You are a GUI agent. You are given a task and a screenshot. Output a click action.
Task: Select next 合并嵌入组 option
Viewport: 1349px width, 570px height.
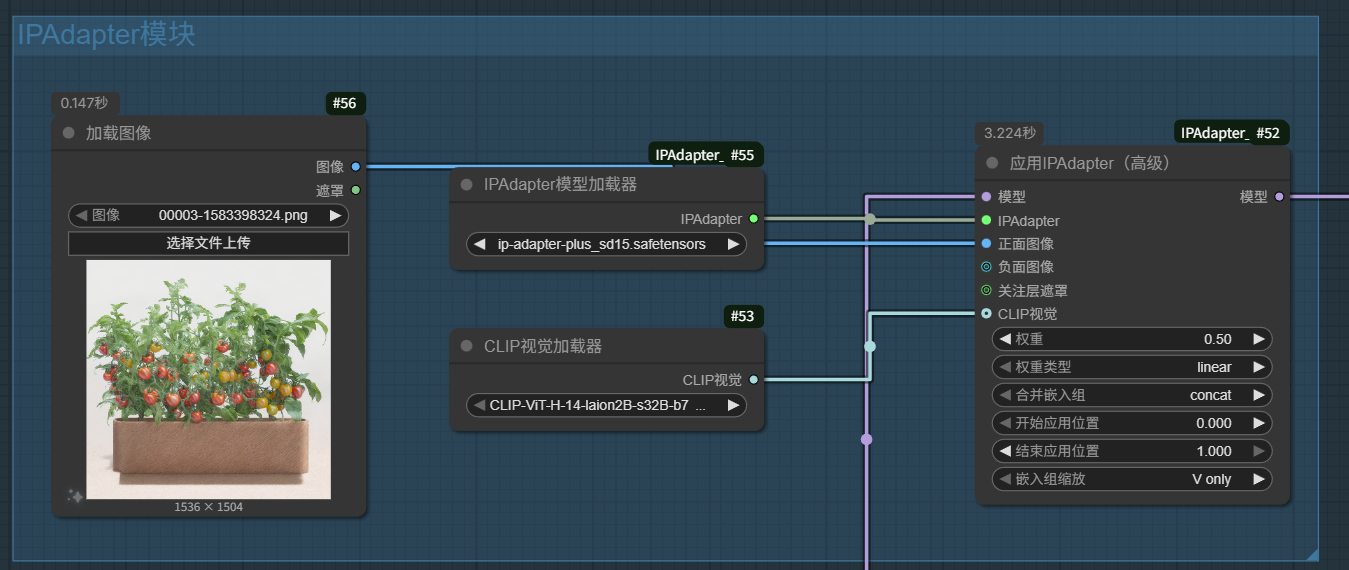click(x=1259, y=395)
